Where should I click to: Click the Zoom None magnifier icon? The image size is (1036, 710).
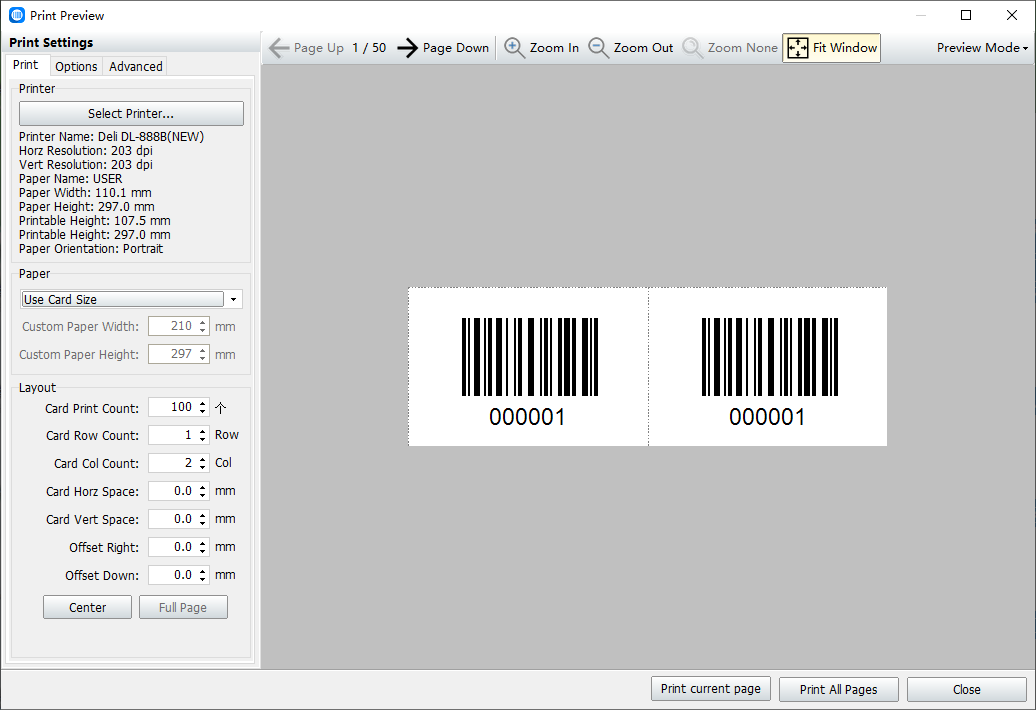point(692,48)
